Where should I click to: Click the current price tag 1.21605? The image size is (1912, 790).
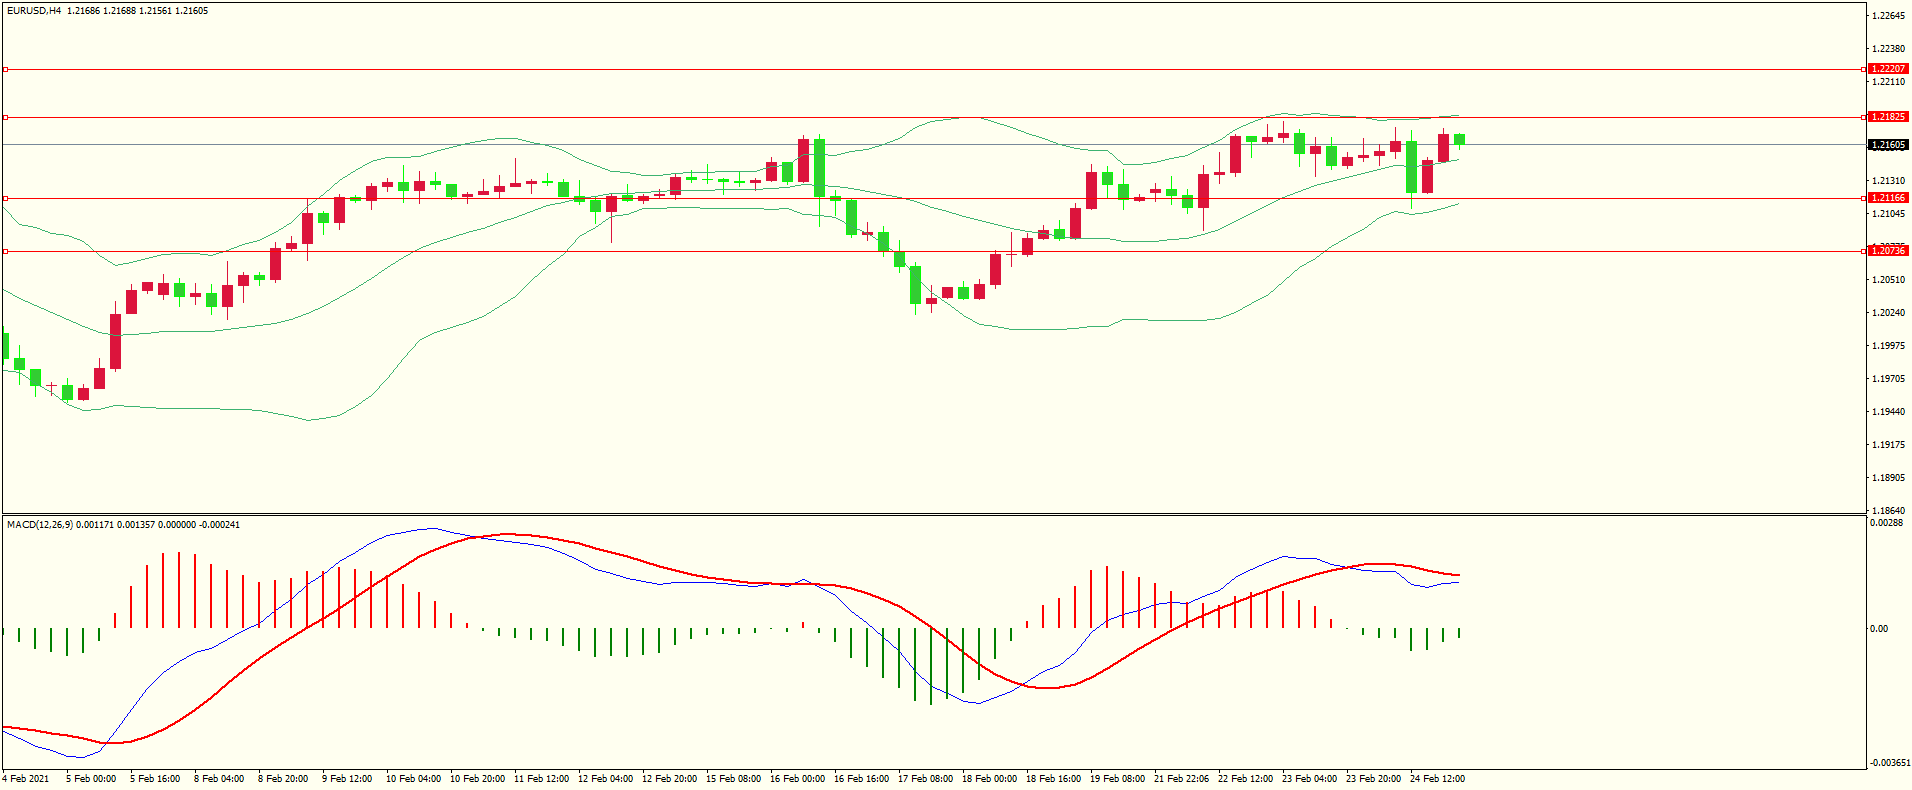click(x=1888, y=145)
